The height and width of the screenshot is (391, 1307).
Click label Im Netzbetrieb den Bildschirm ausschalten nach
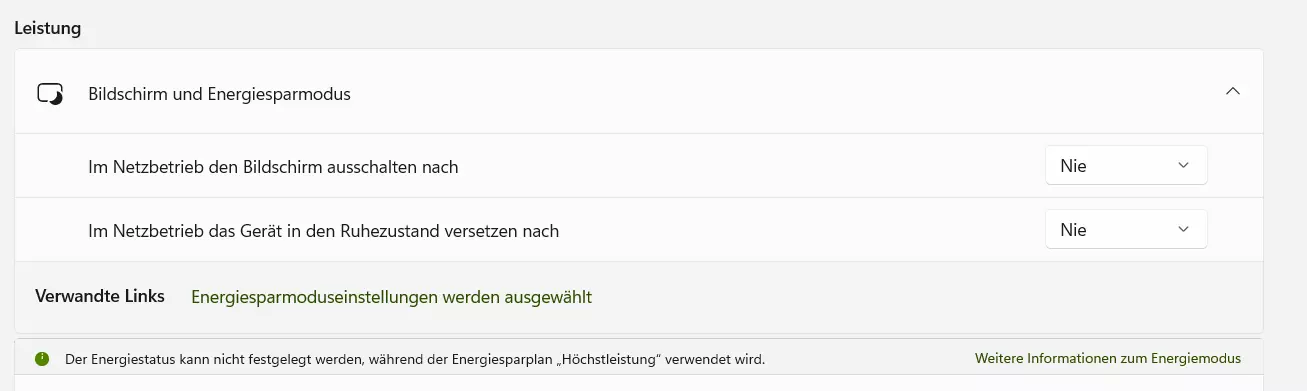click(273, 167)
